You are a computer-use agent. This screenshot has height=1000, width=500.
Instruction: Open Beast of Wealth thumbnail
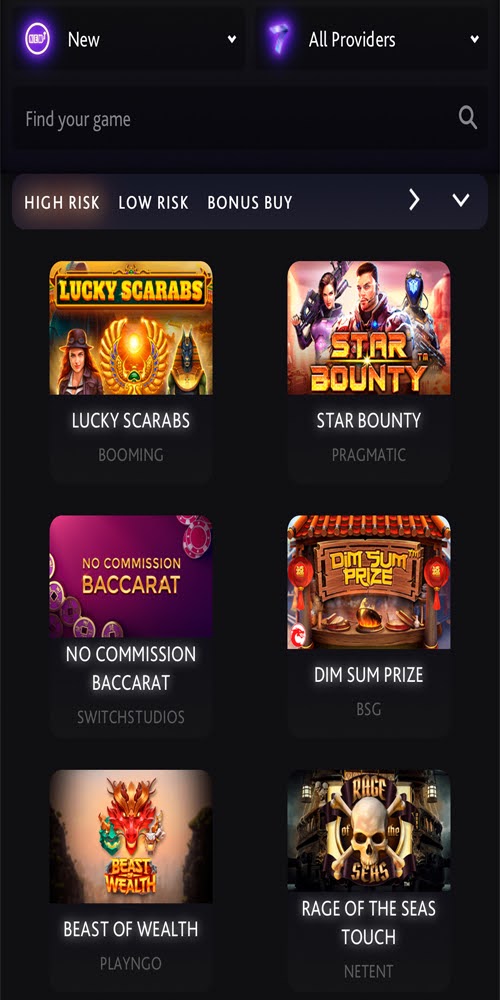click(x=131, y=836)
